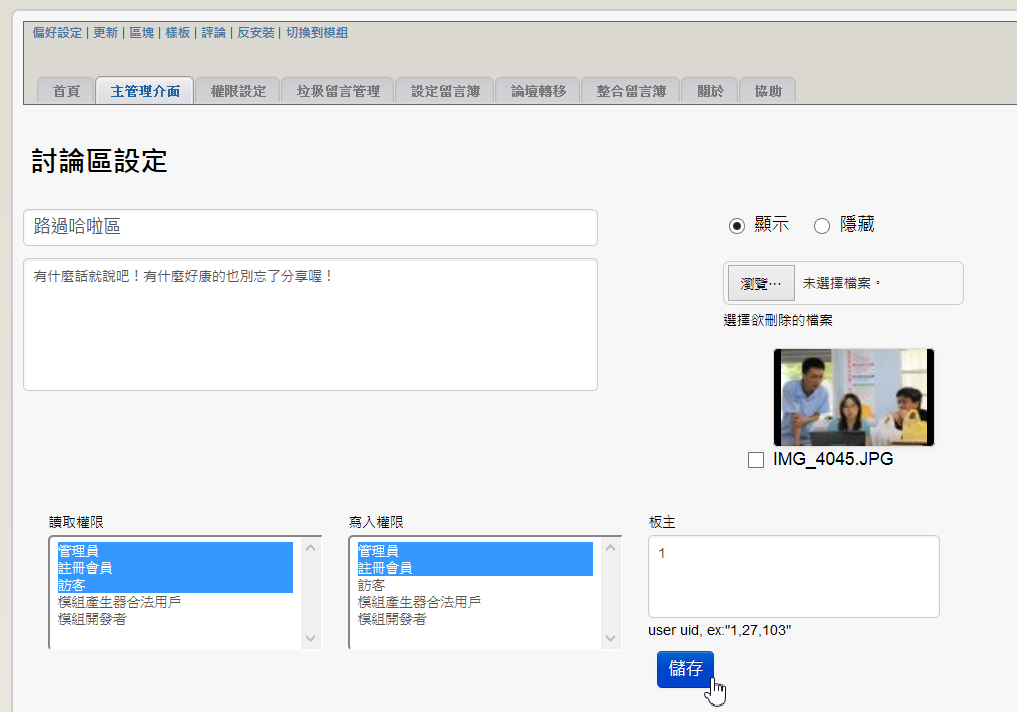Screen dimensions: 1017x712
Task: Click the 偏好設定 link
Action: [58, 33]
